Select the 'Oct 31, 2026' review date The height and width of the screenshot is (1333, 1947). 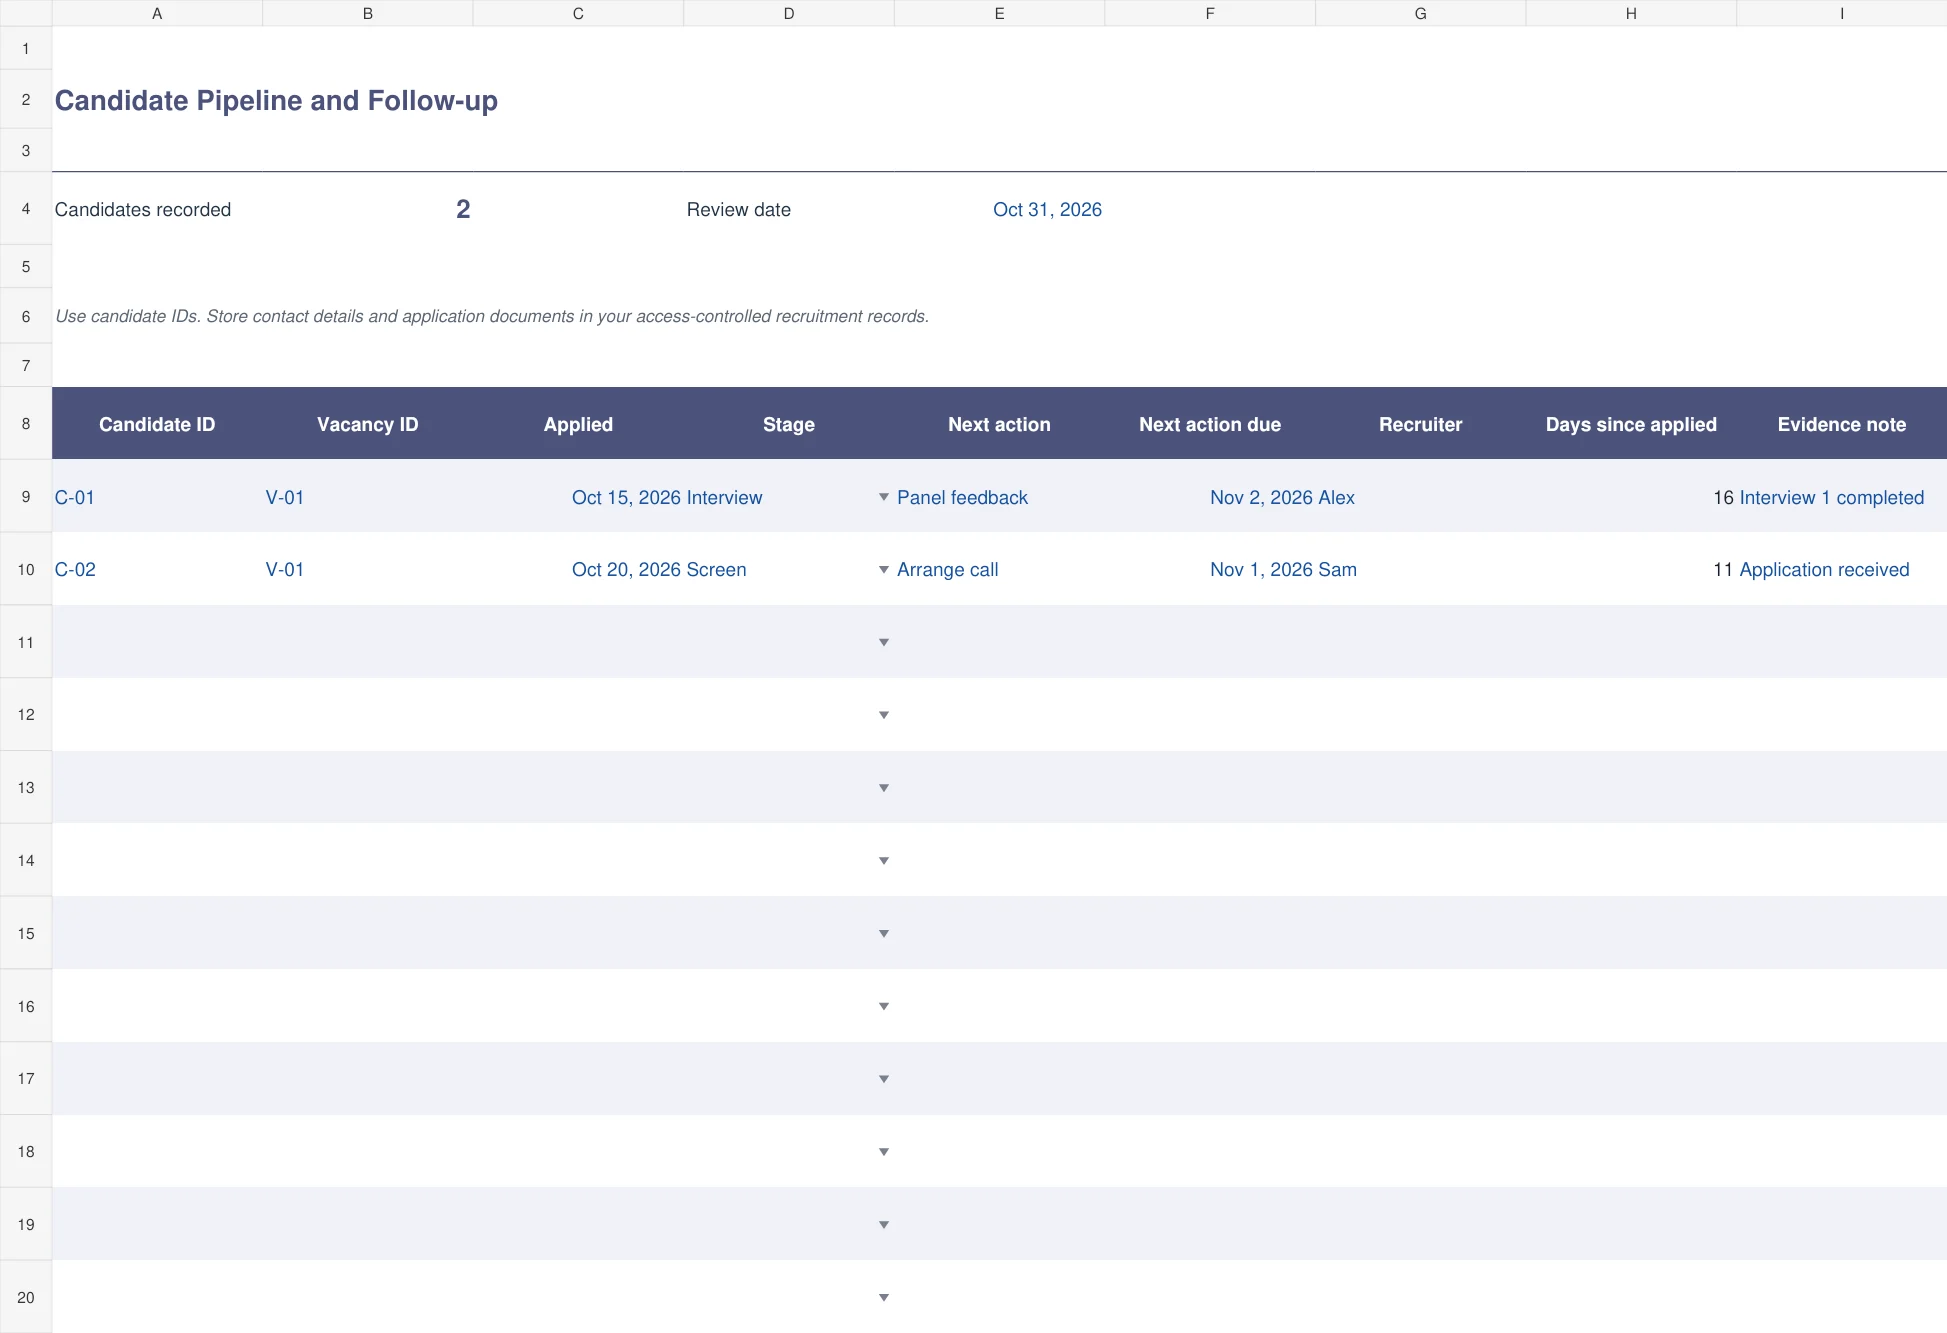click(1047, 210)
